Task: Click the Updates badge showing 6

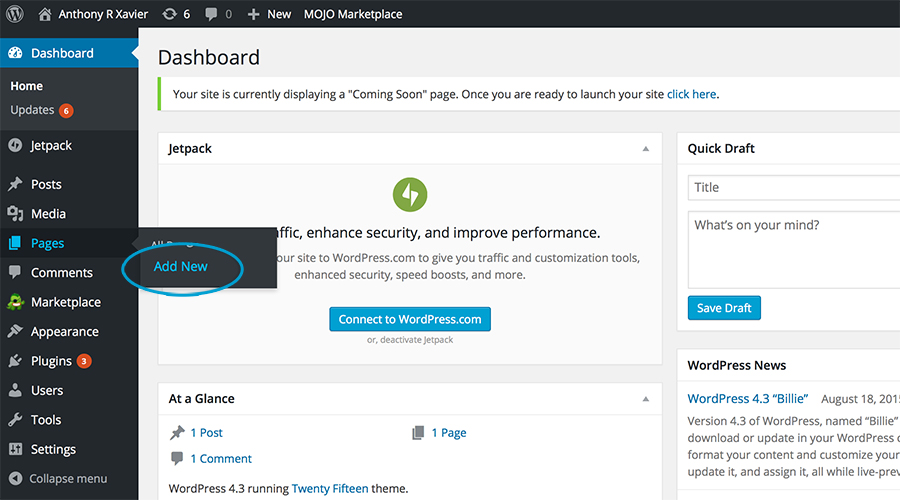Action: tap(66, 110)
